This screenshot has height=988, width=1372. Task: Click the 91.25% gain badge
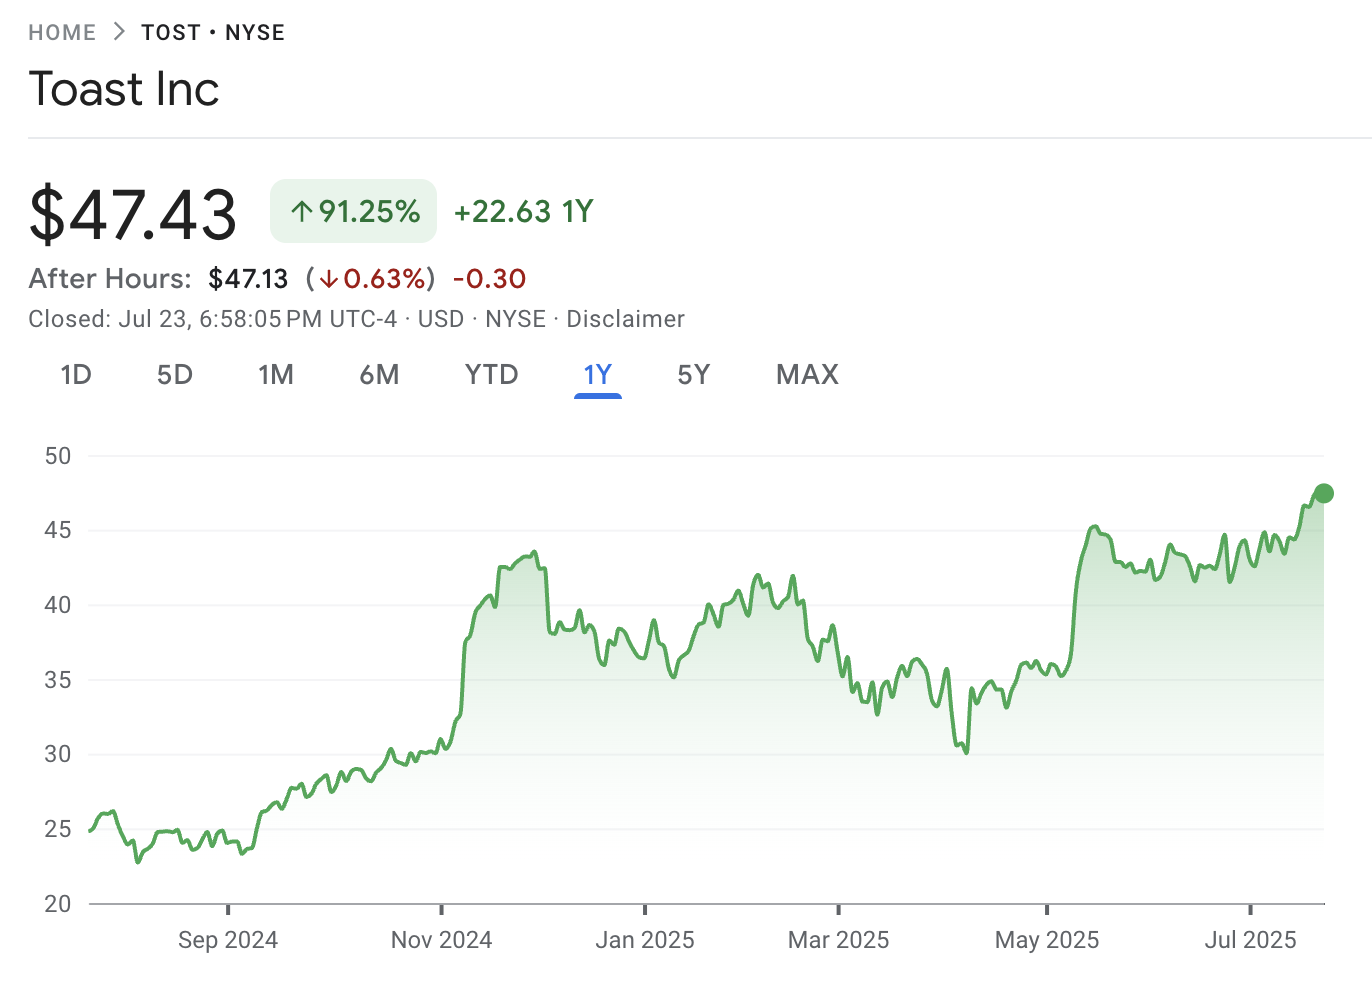pos(354,211)
